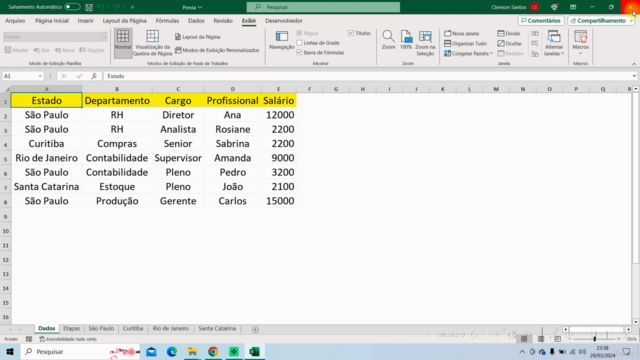Open the Curitiba sheet tab
640x360 pixels.
[133, 329]
